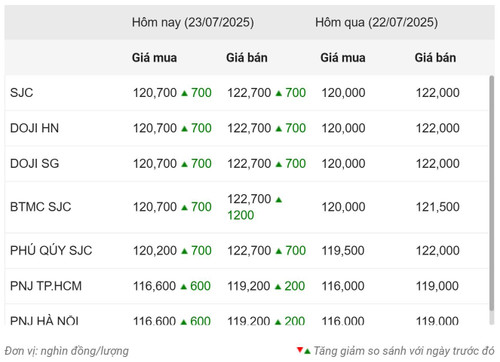This screenshot has width=500, height=362.
Task: Click the DOJI HN row label
Action: (x=34, y=128)
